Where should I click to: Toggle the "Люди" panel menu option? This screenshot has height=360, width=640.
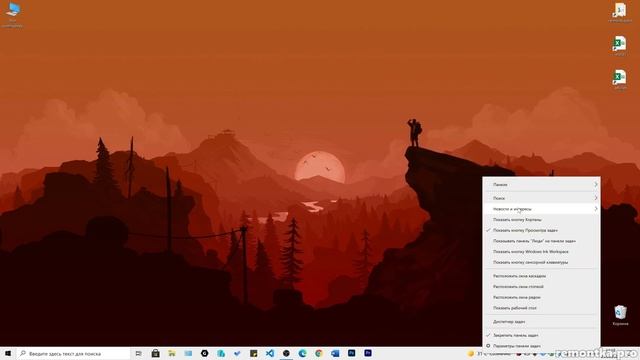541,241
